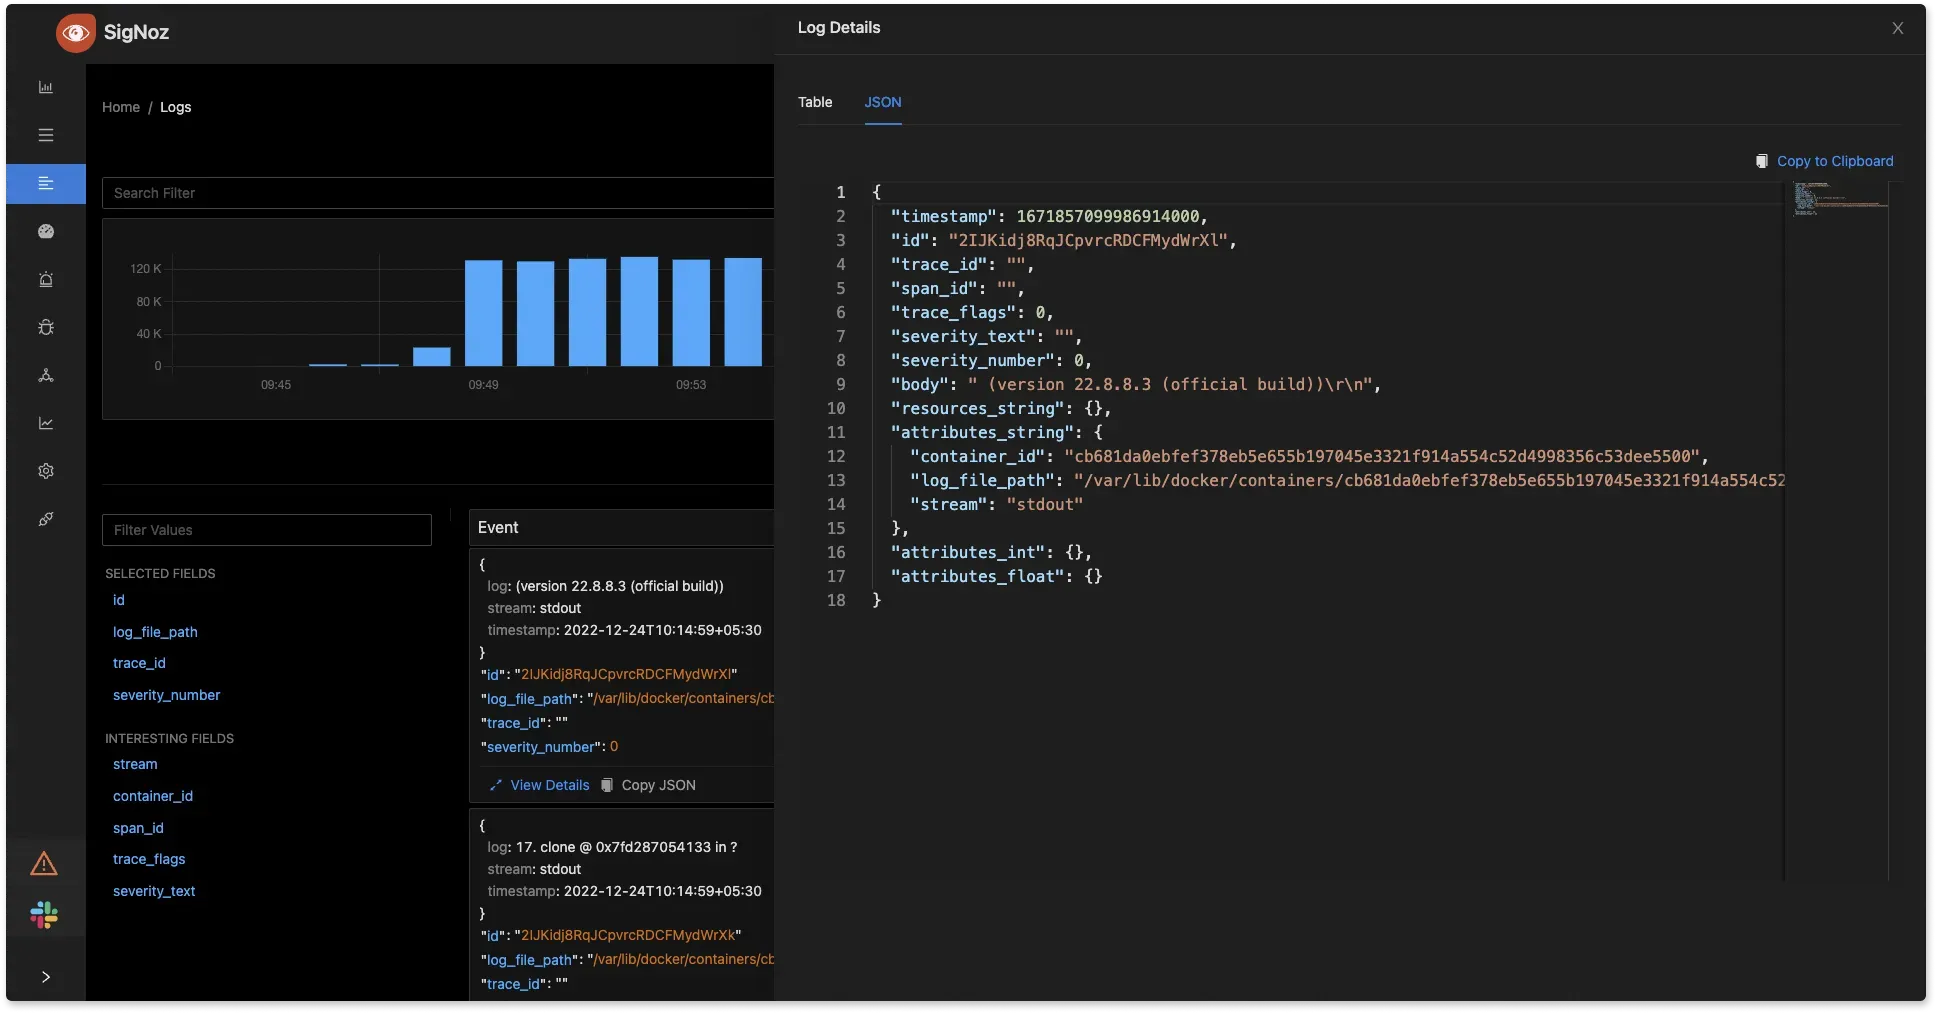
Task: Click the INTERESTING FIELDS heading
Action: pos(169,738)
